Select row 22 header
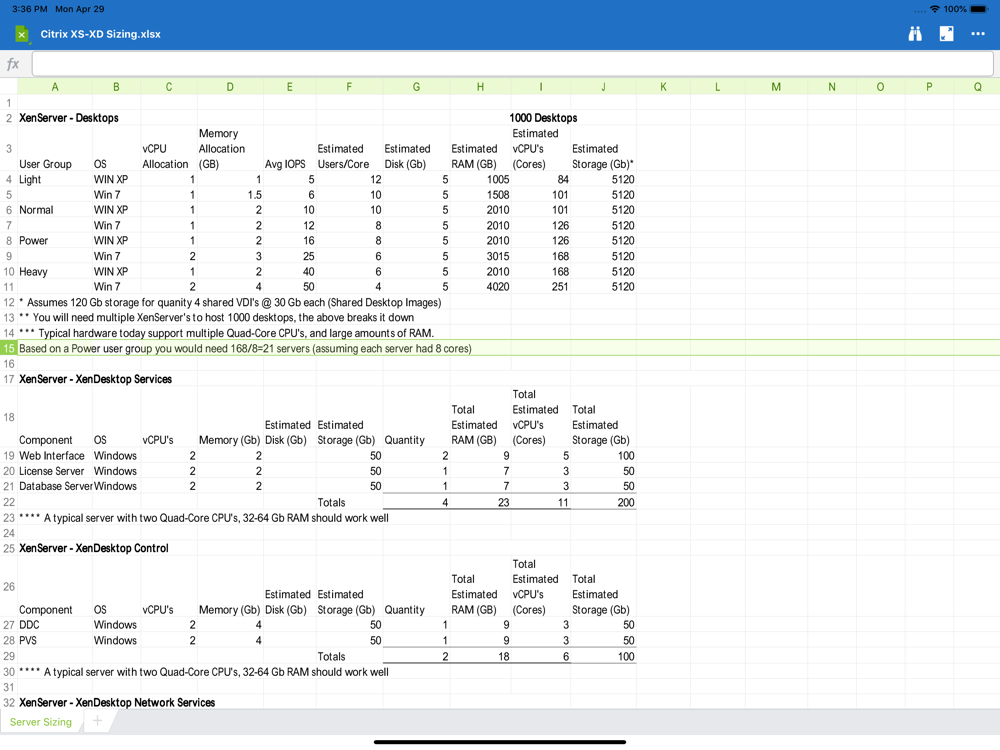Viewport: 1000px width, 750px height. pyautogui.click(x=9, y=502)
